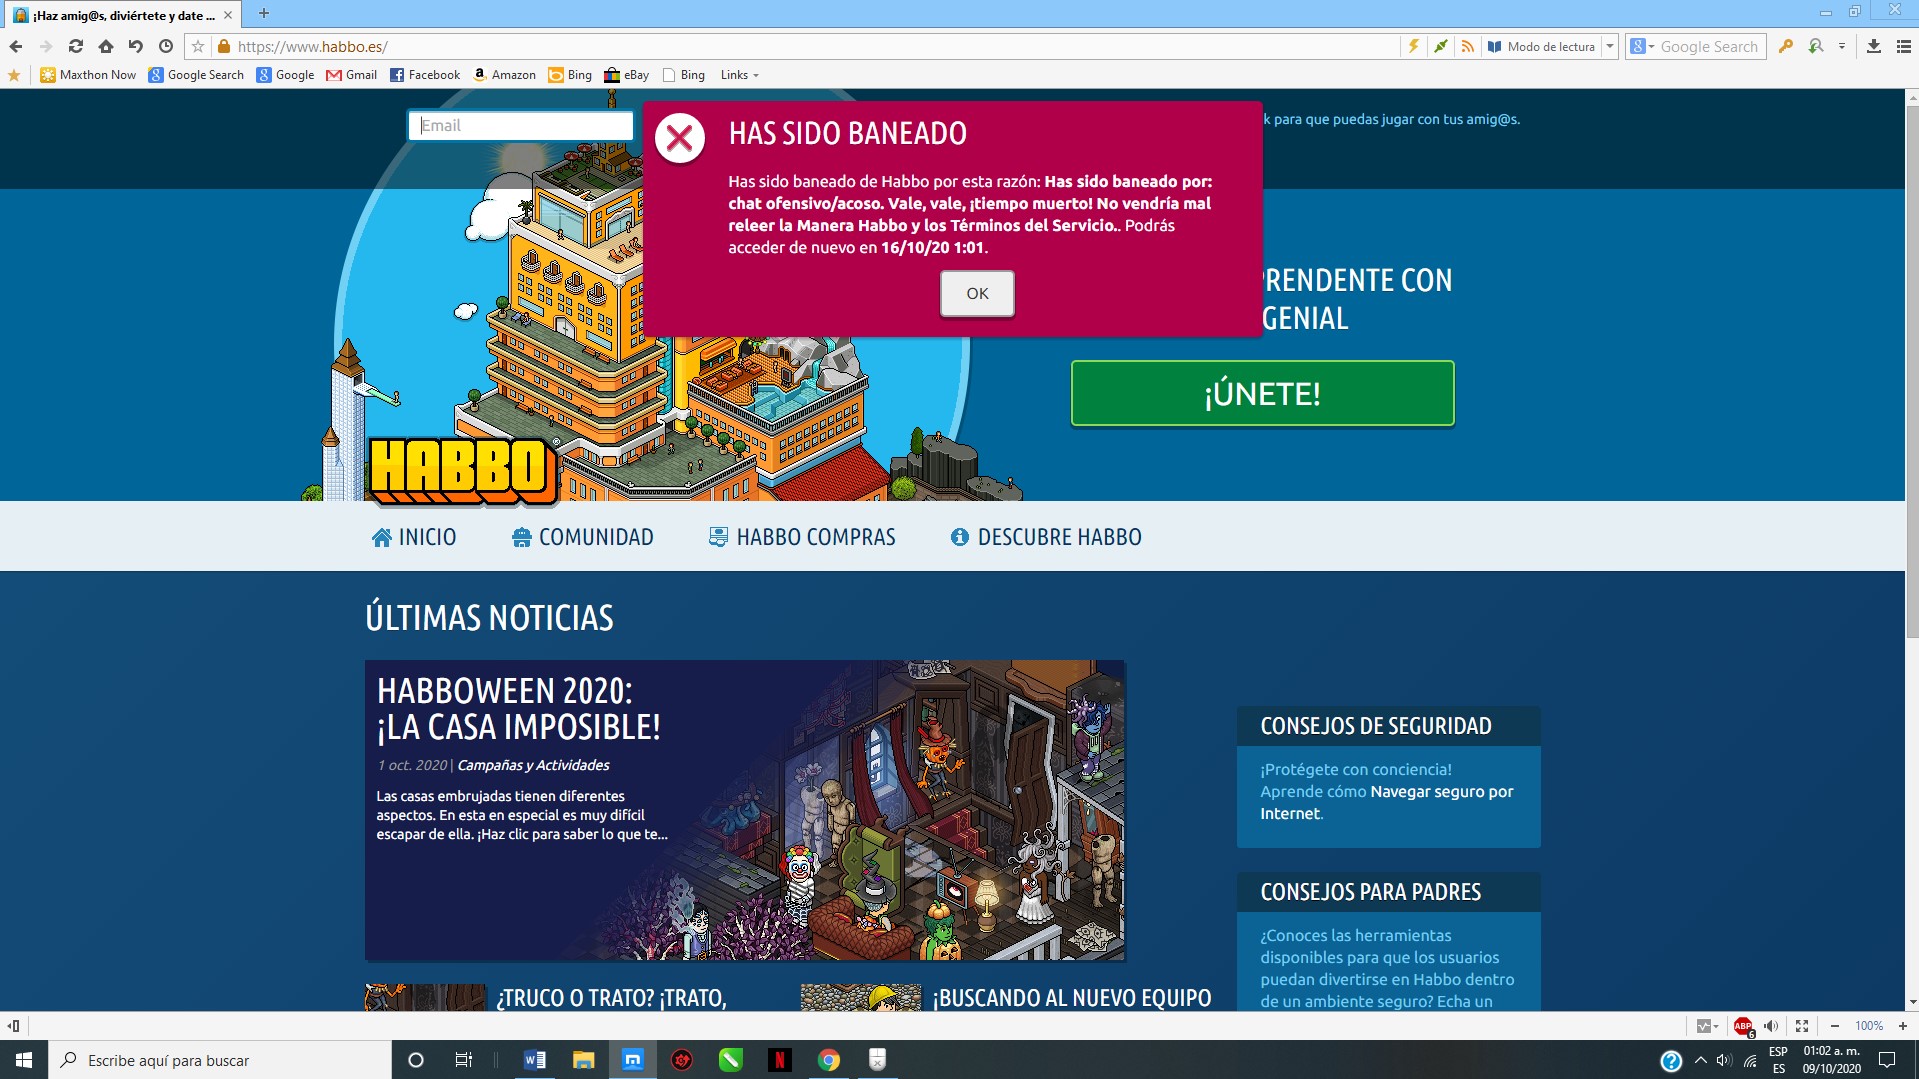1919x1079 pixels.
Task: Open browsing history clock icon
Action: [x=166, y=46]
